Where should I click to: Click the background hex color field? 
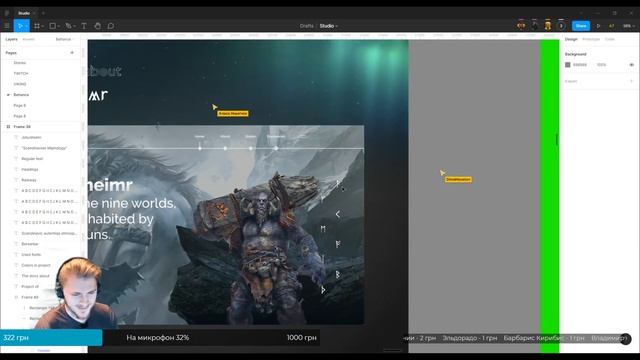(580, 65)
